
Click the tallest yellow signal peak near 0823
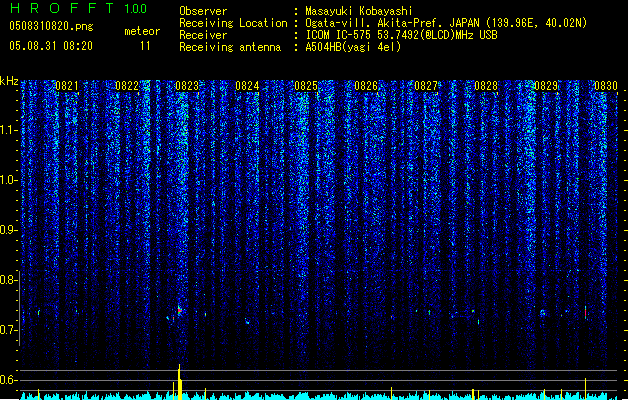tap(180, 382)
